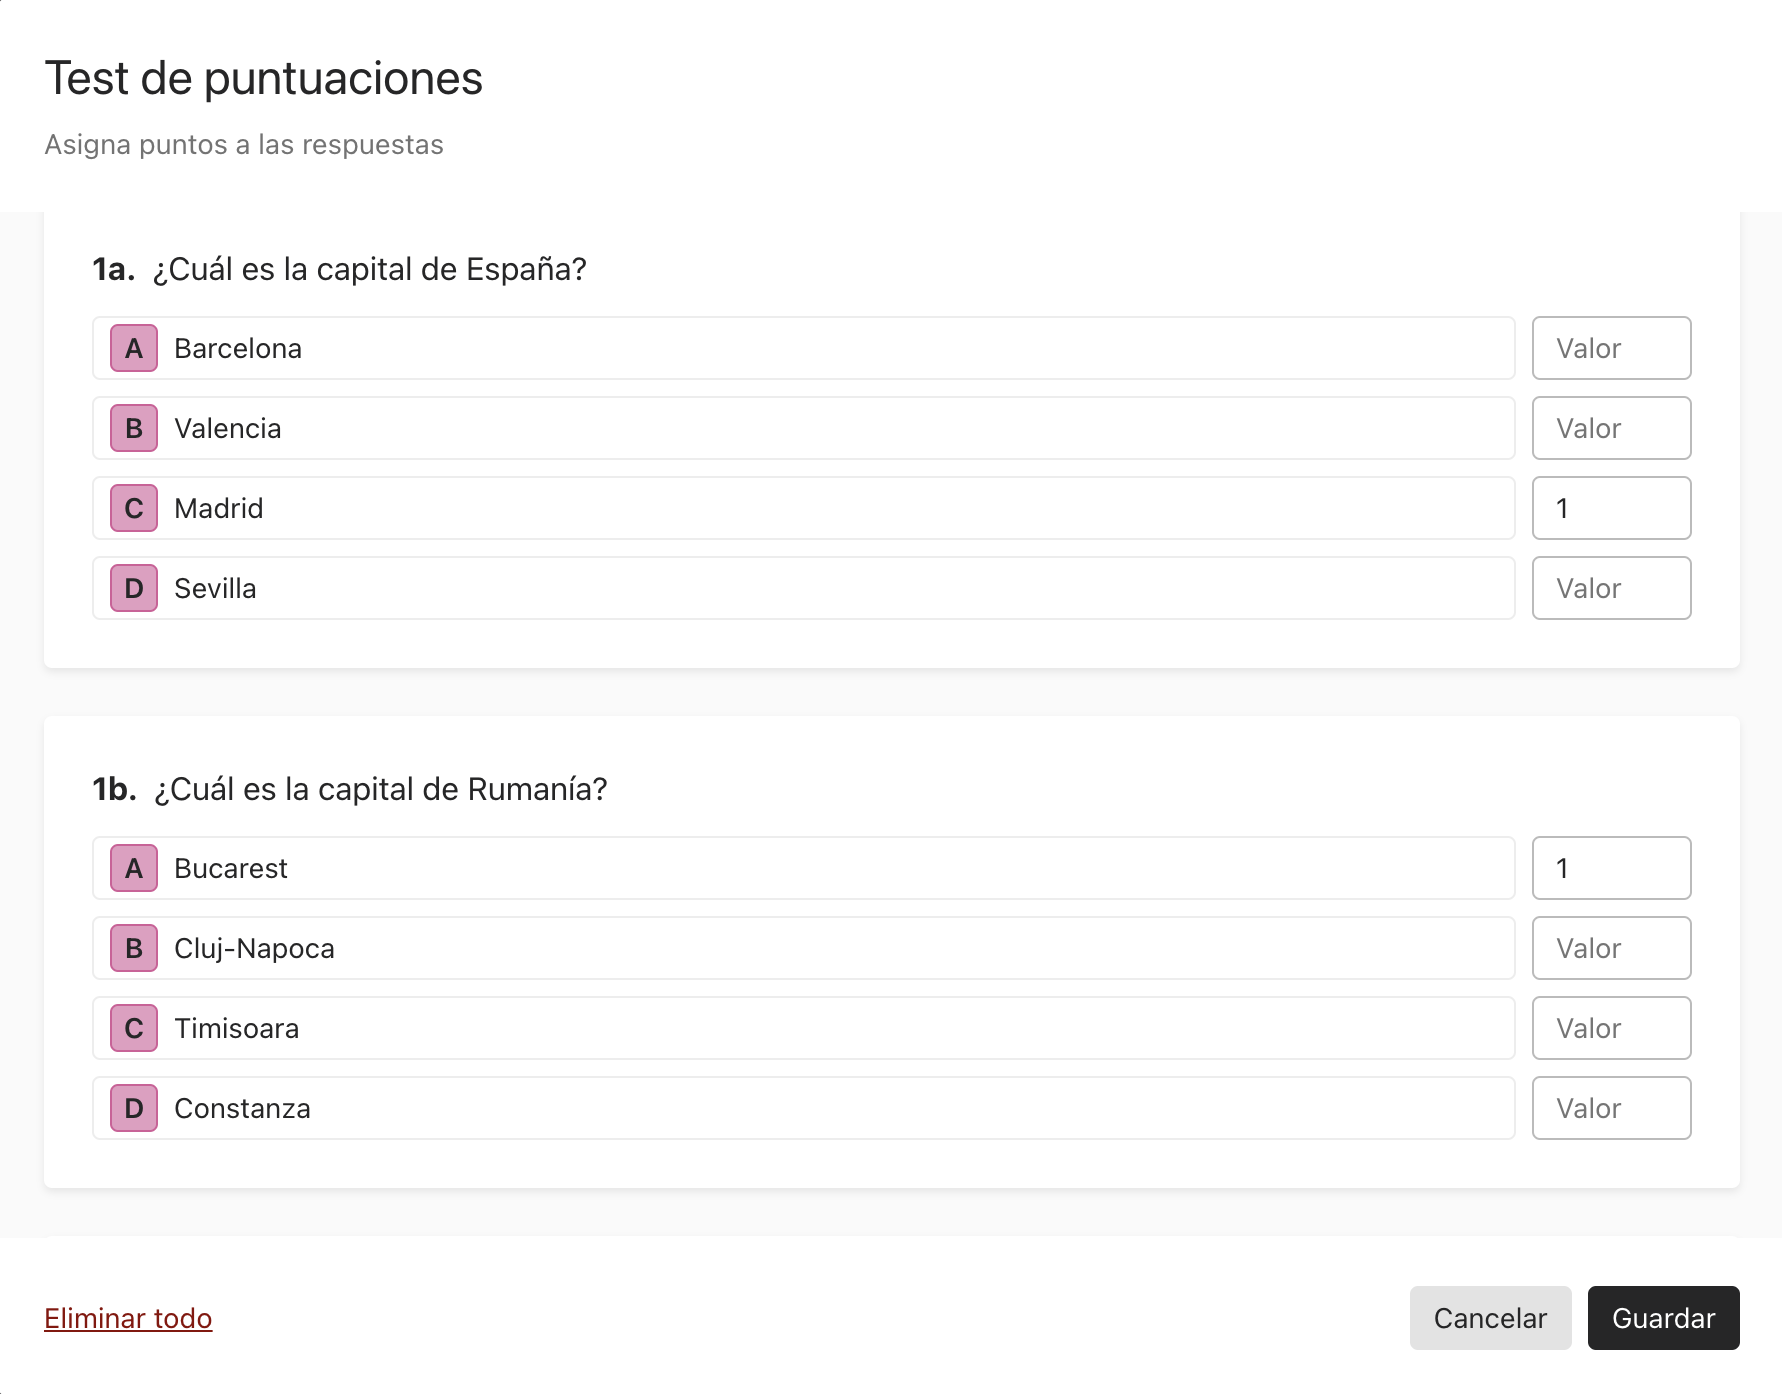Select the Sevilla answer text

(215, 588)
